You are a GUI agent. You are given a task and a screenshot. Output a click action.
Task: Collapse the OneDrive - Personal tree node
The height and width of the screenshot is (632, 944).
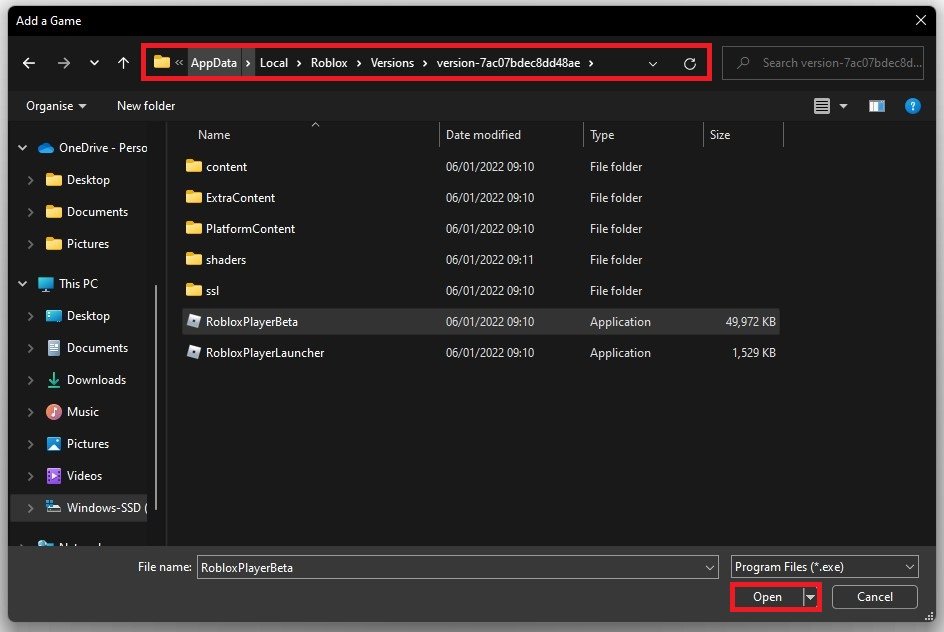(x=23, y=147)
